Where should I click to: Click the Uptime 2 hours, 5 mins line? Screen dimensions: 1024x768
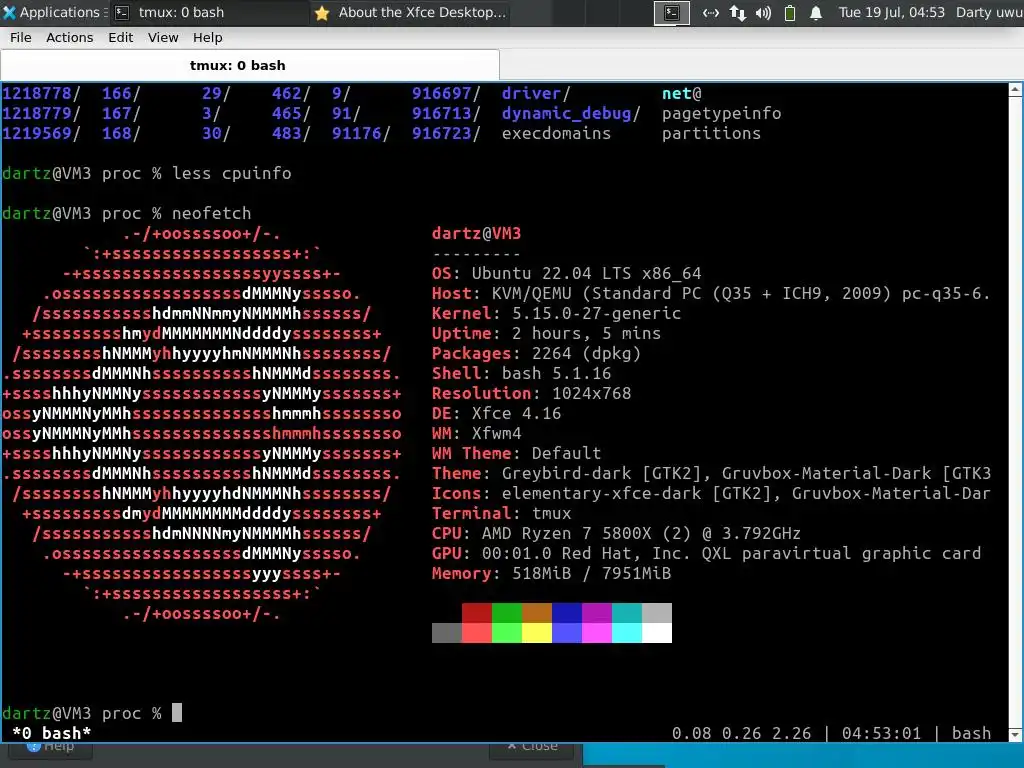tap(547, 333)
